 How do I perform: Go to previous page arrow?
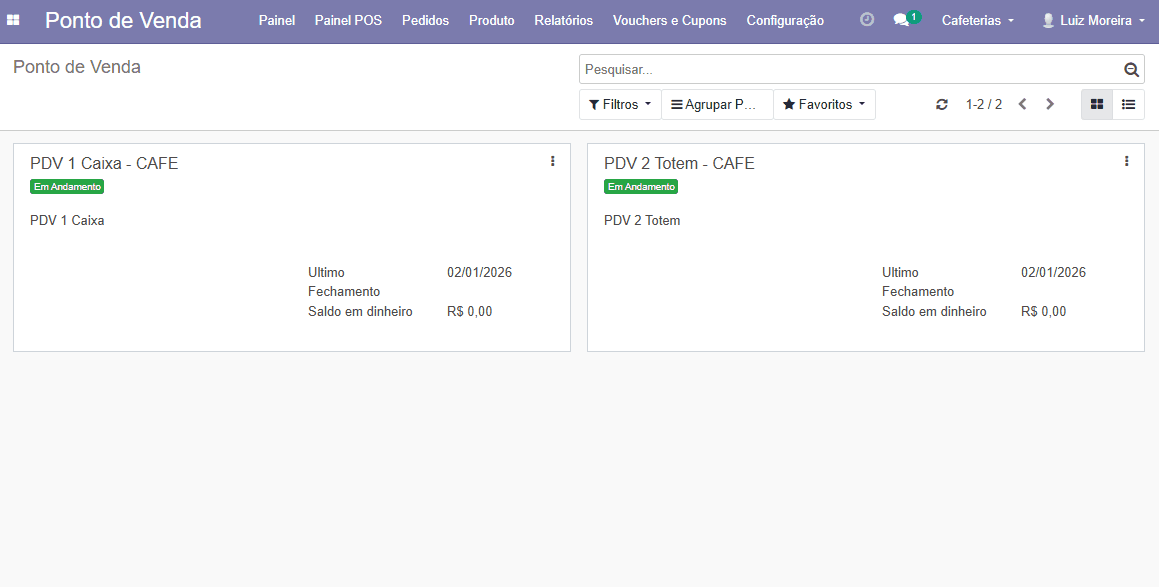(1022, 104)
